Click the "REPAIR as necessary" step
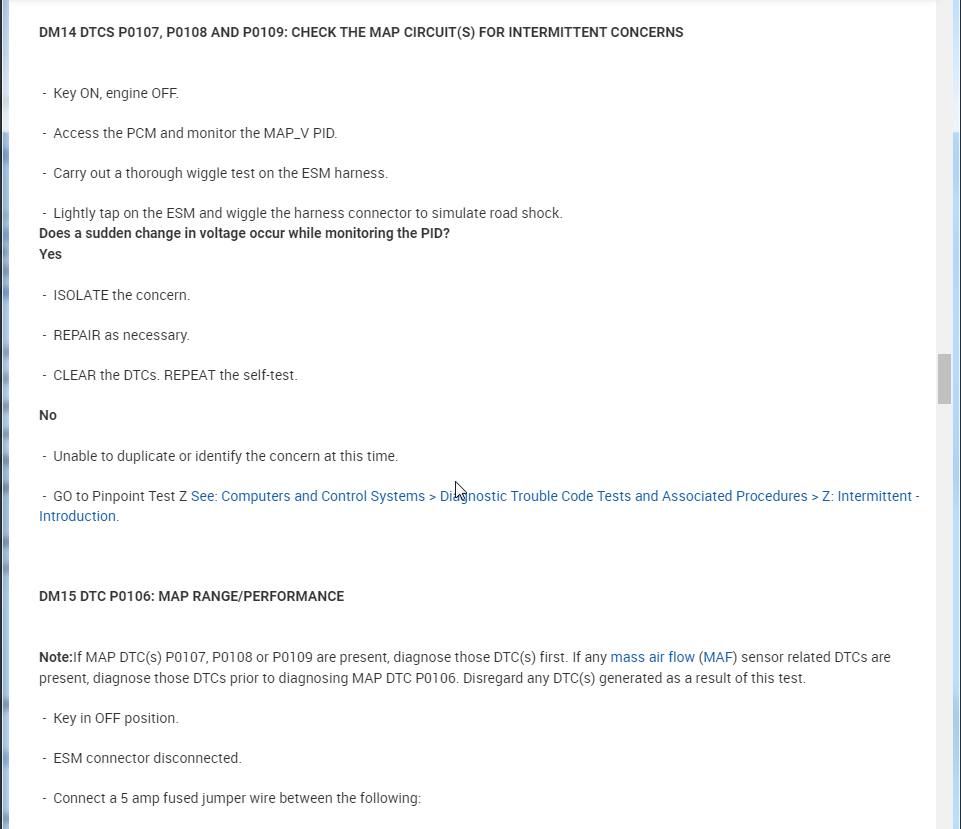This screenshot has width=961, height=829. [x=121, y=336]
